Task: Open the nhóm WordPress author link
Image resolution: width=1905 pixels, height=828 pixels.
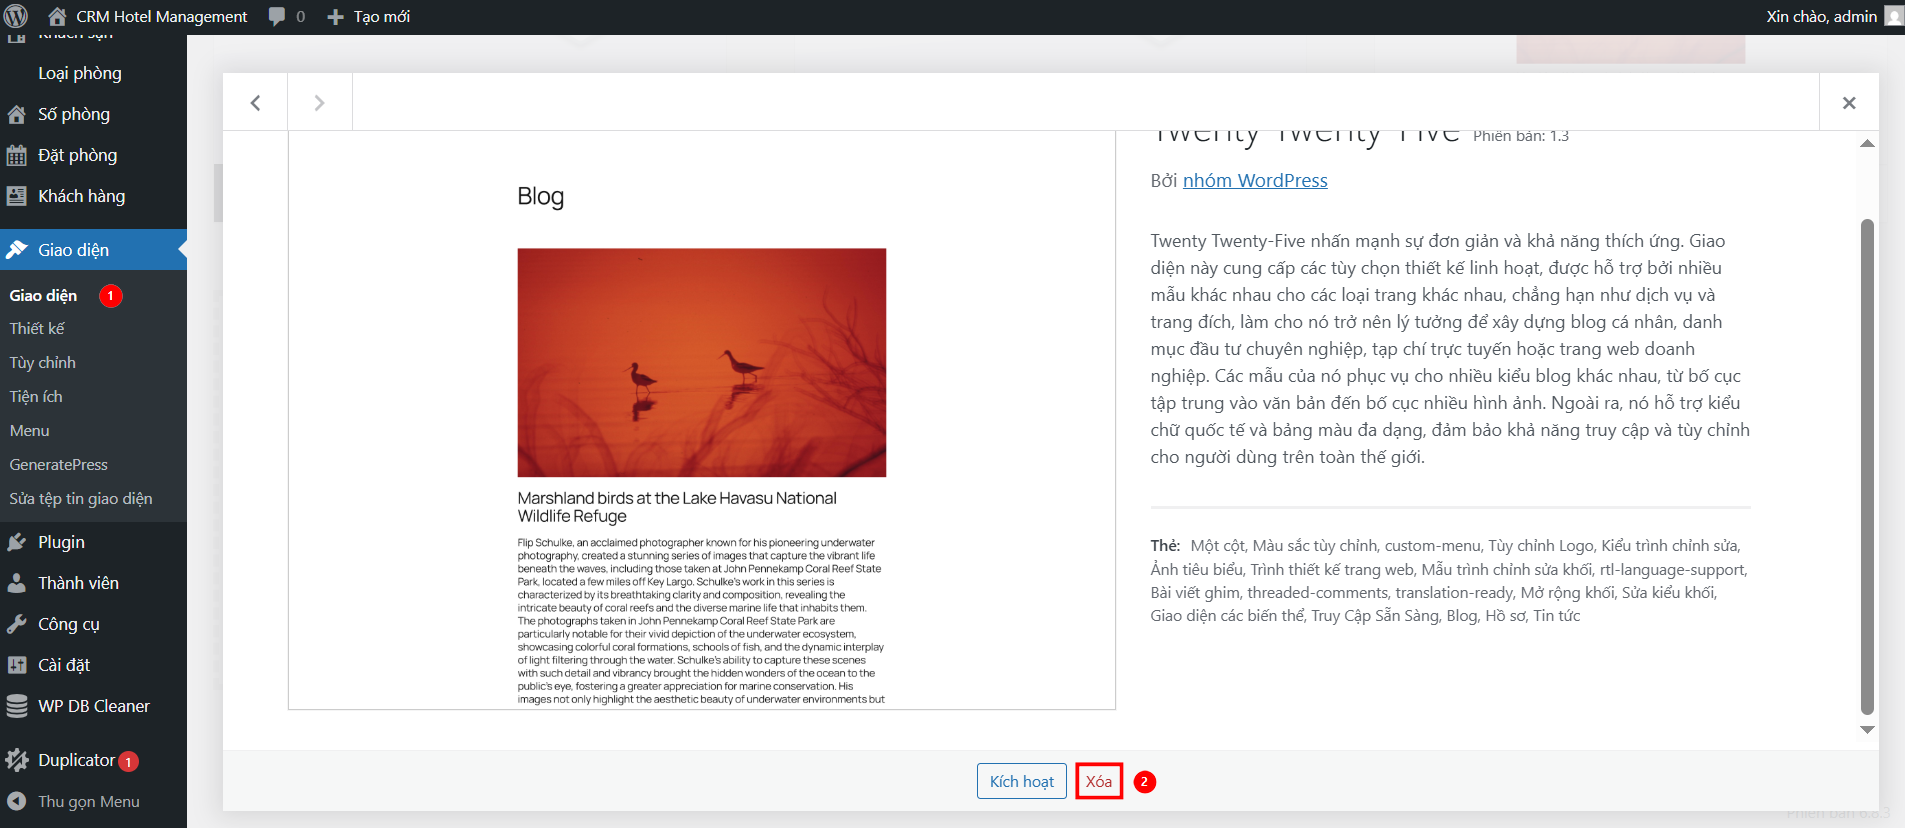Action: click(x=1255, y=180)
